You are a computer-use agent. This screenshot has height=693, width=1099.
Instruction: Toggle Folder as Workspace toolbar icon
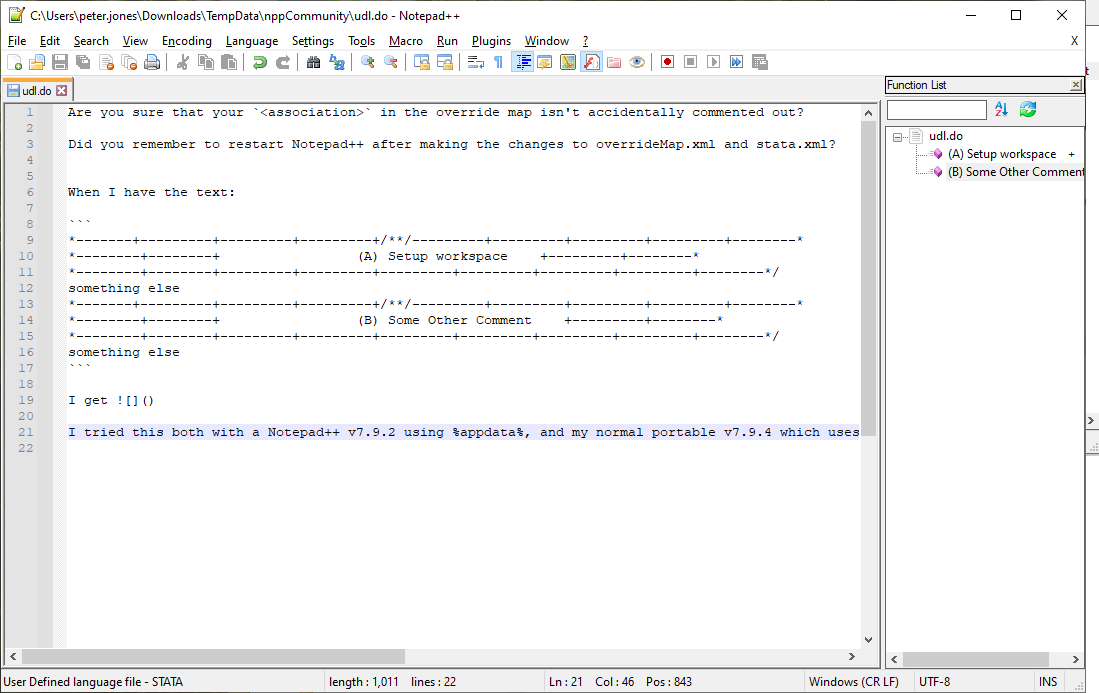[614, 62]
